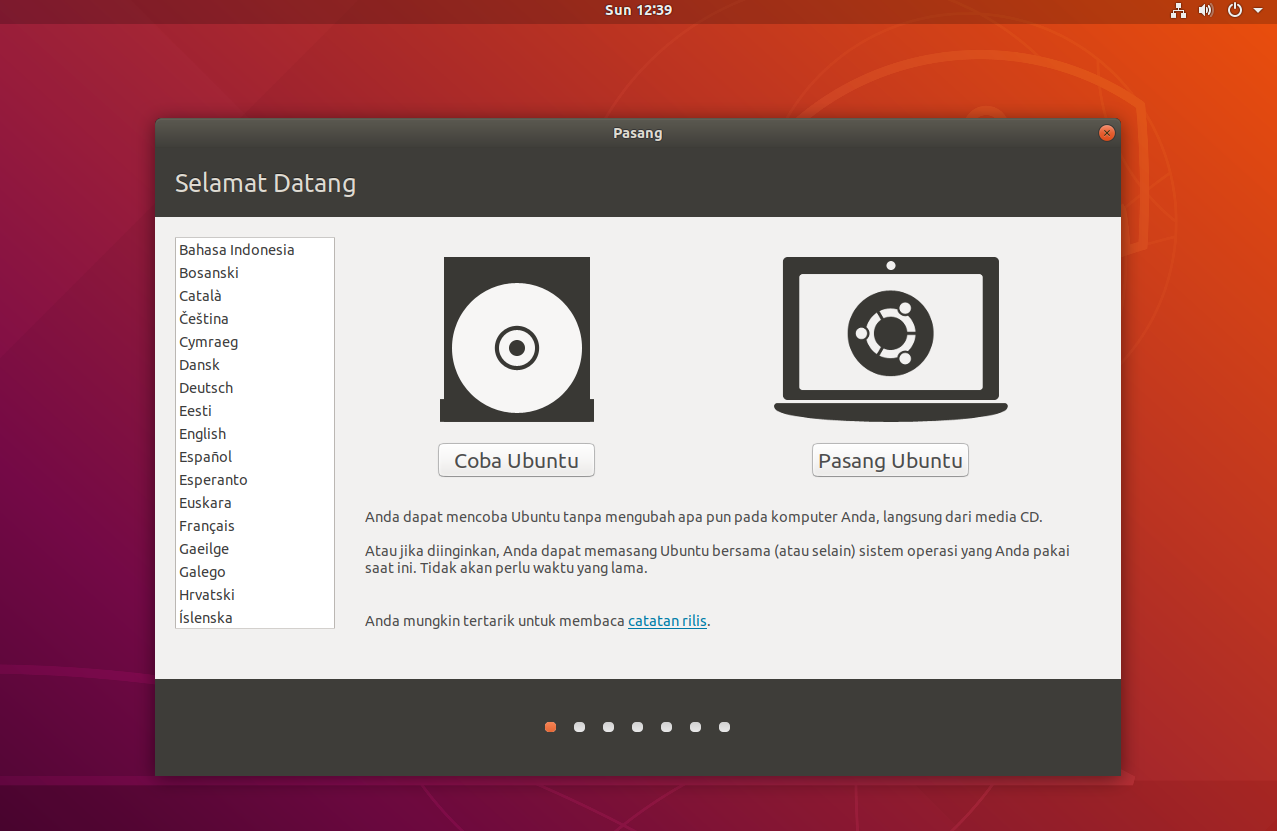Viewport: 1277px width, 831px height.
Task: Open the clock showing Sun 12:39
Action: [638, 10]
